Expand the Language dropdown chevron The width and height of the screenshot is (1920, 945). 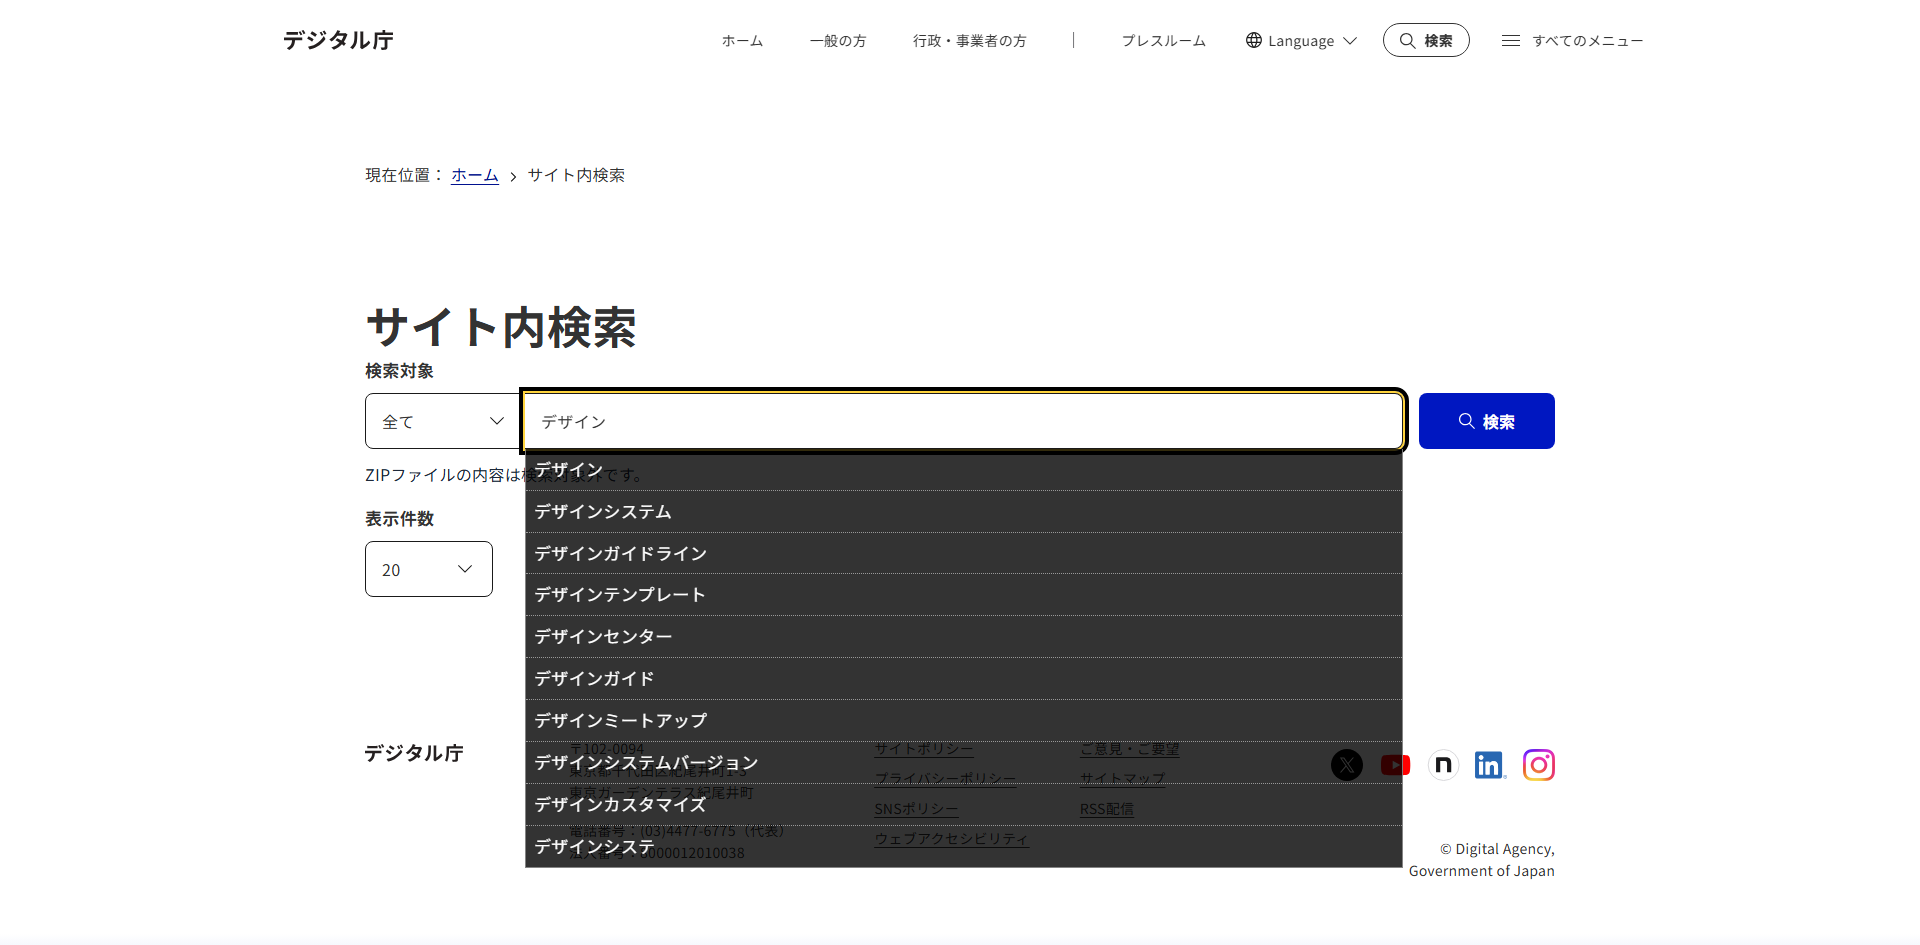coord(1350,41)
